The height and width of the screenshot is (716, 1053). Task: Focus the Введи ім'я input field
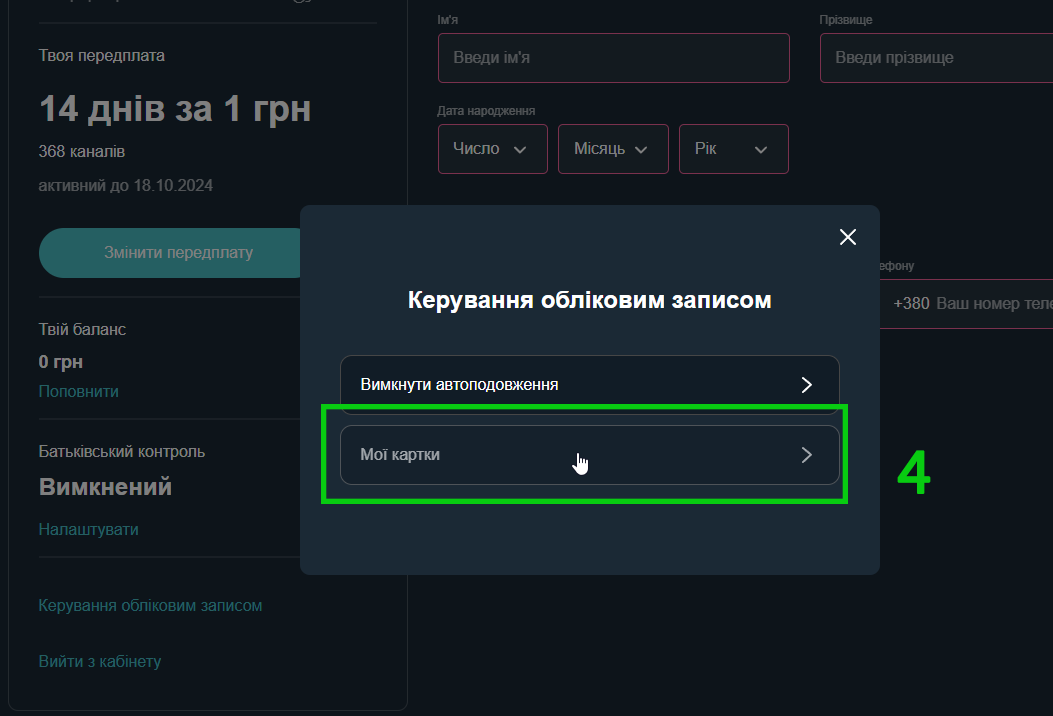pyautogui.click(x=613, y=58)
